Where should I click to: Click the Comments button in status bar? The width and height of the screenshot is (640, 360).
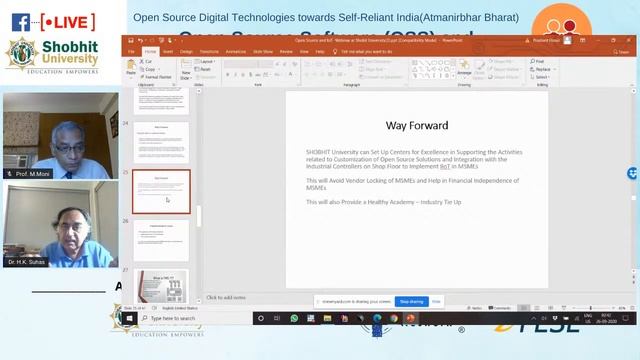[500, 308]
